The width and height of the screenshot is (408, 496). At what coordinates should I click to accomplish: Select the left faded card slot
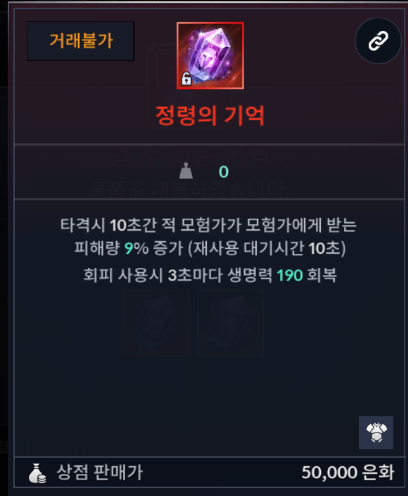tap(156, 323)
